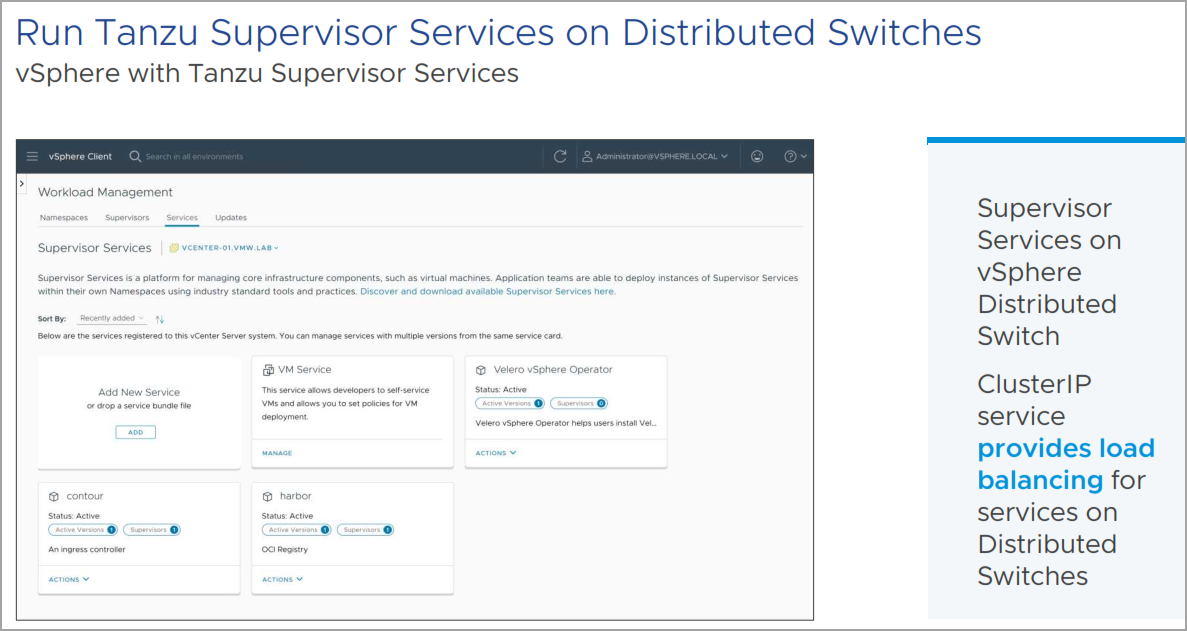Click 'Status: Active' on the harbor card
Screen dimensions: 1187x631
coord(287,516)
